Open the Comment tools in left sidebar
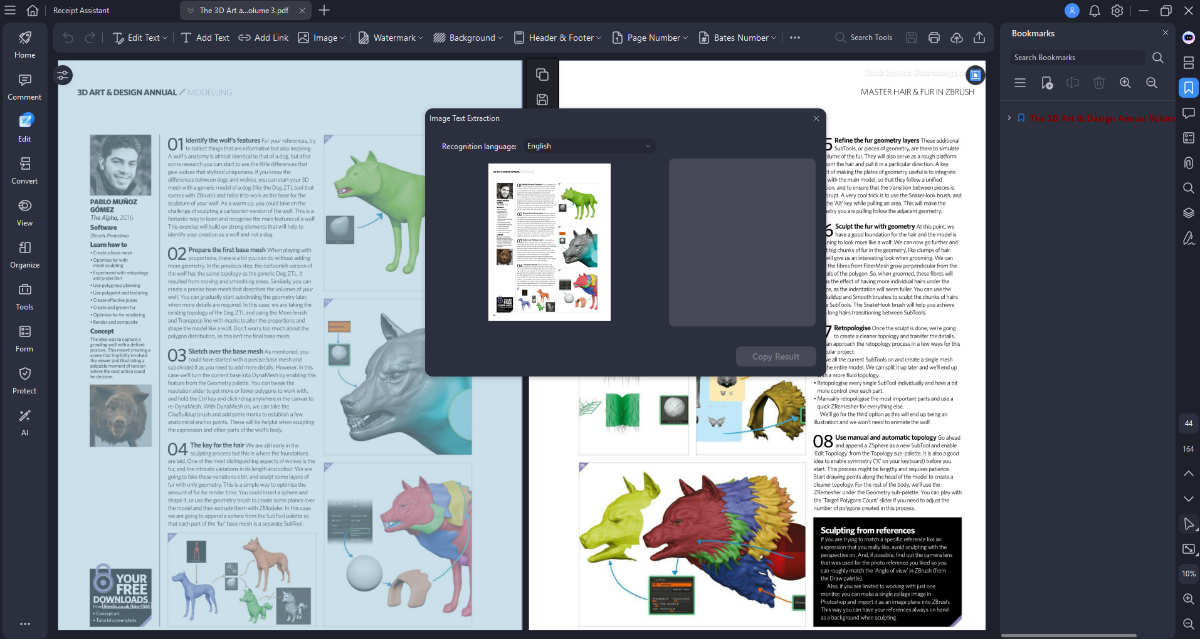 click(24, 87)
